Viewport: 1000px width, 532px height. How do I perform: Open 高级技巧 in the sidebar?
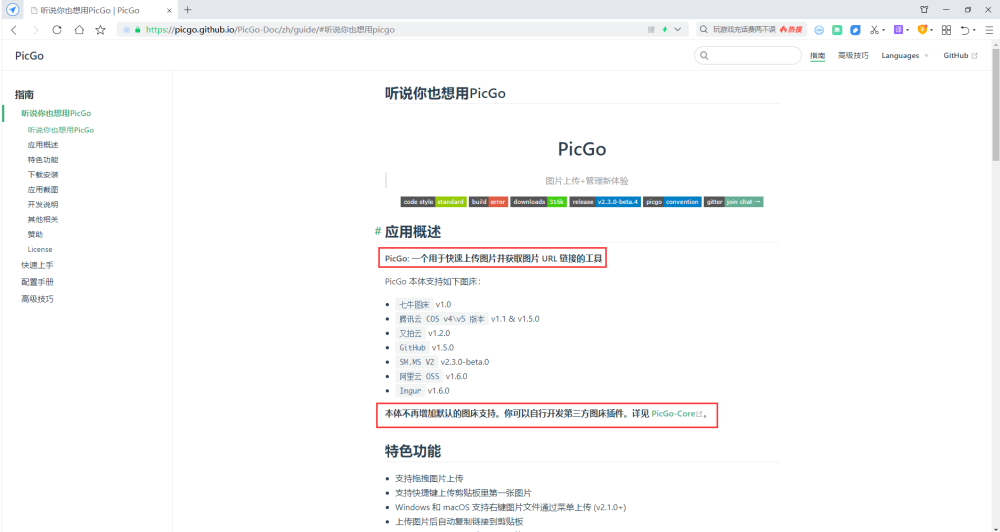point(37,299)
